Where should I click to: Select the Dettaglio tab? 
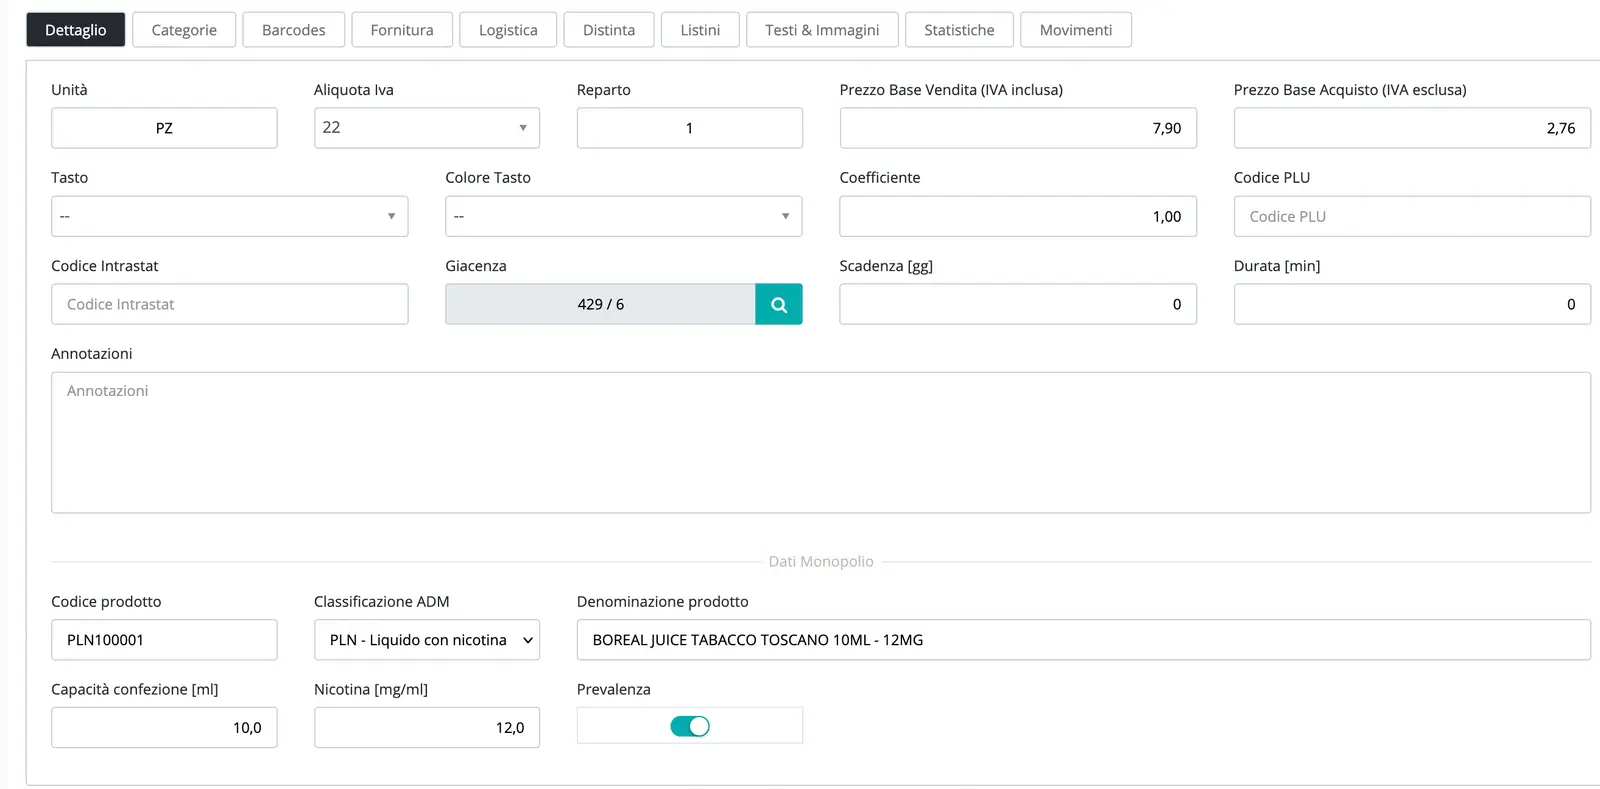(75, 30)
